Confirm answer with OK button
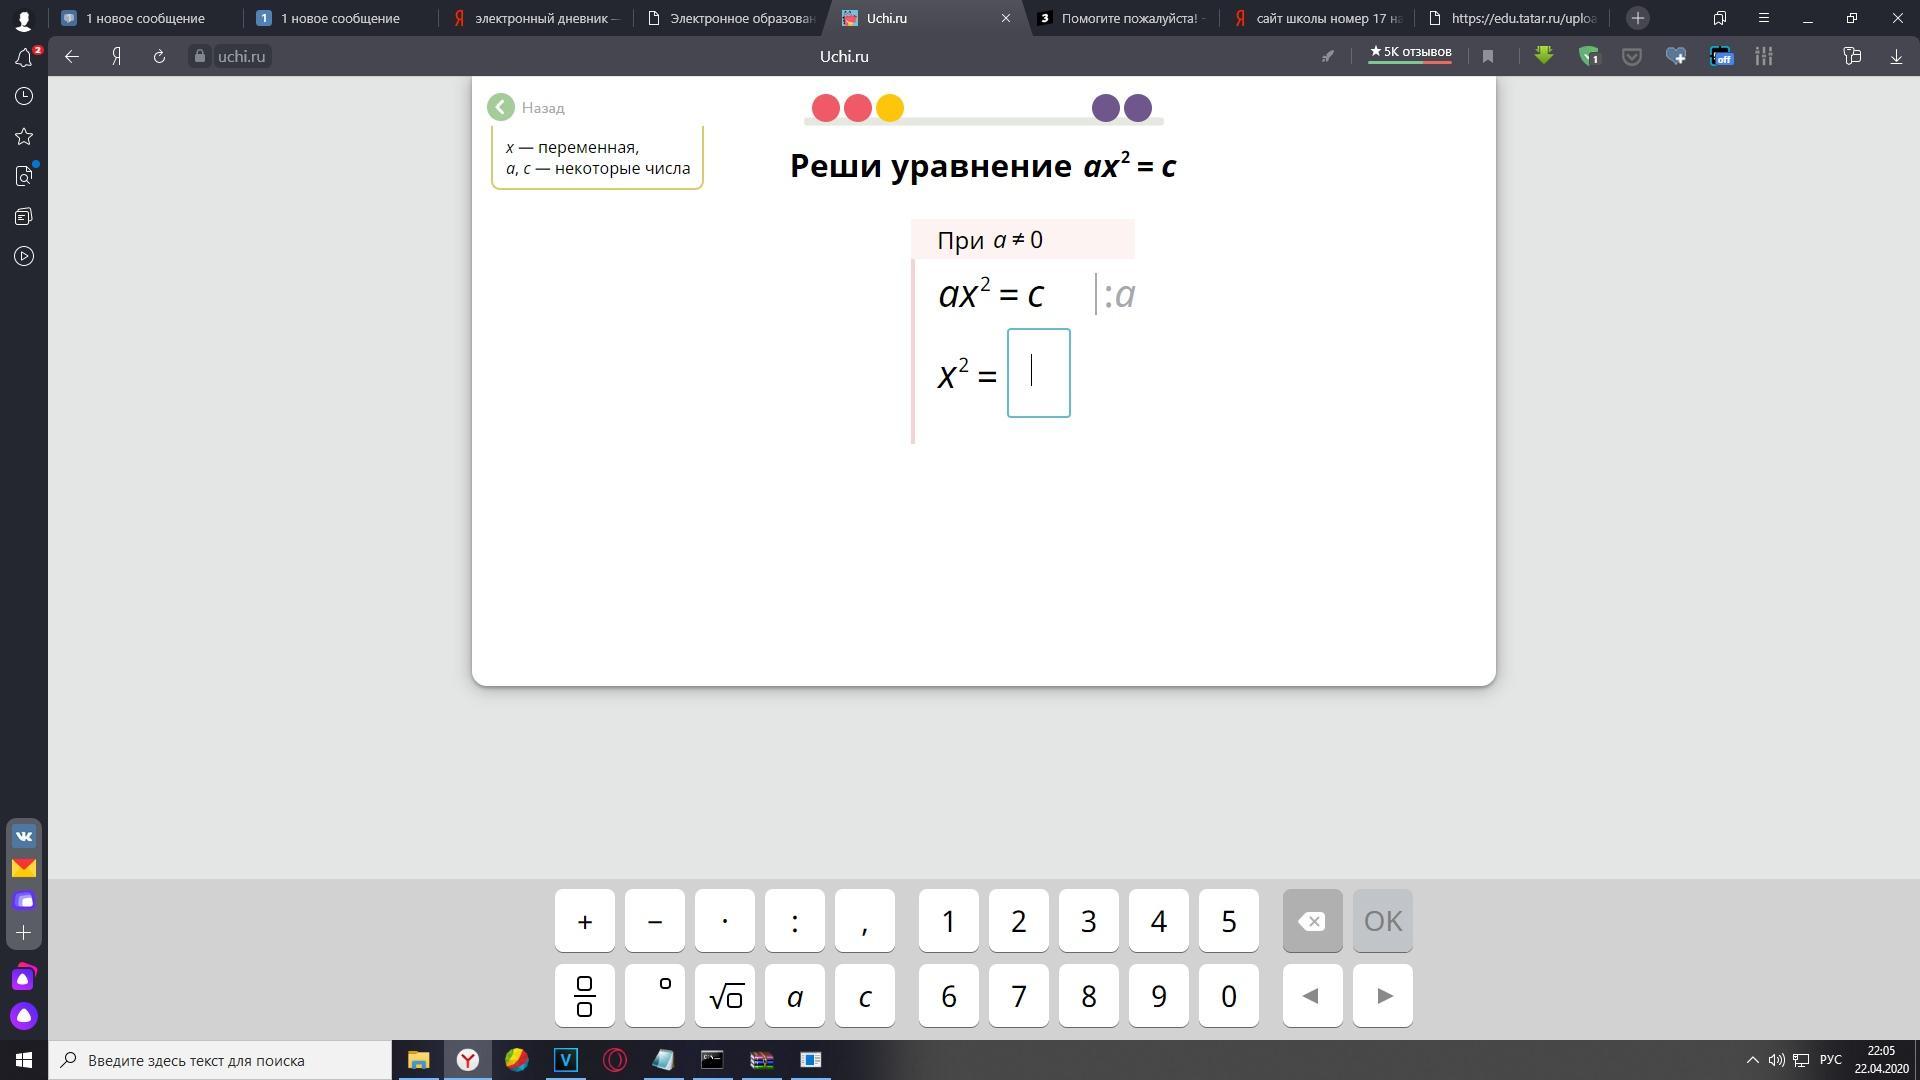Image resolution: width=1920 pixels, height=1080 pixels. coord(1383,921)
